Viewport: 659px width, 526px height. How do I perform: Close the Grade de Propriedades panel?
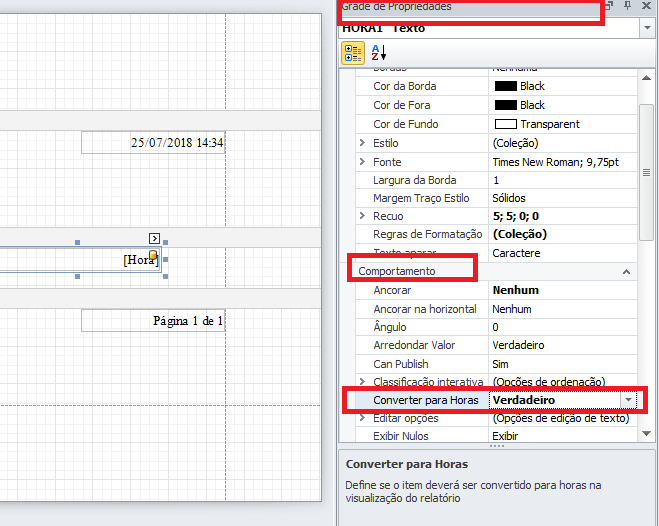pyautogui.click(x=646, y=5)
